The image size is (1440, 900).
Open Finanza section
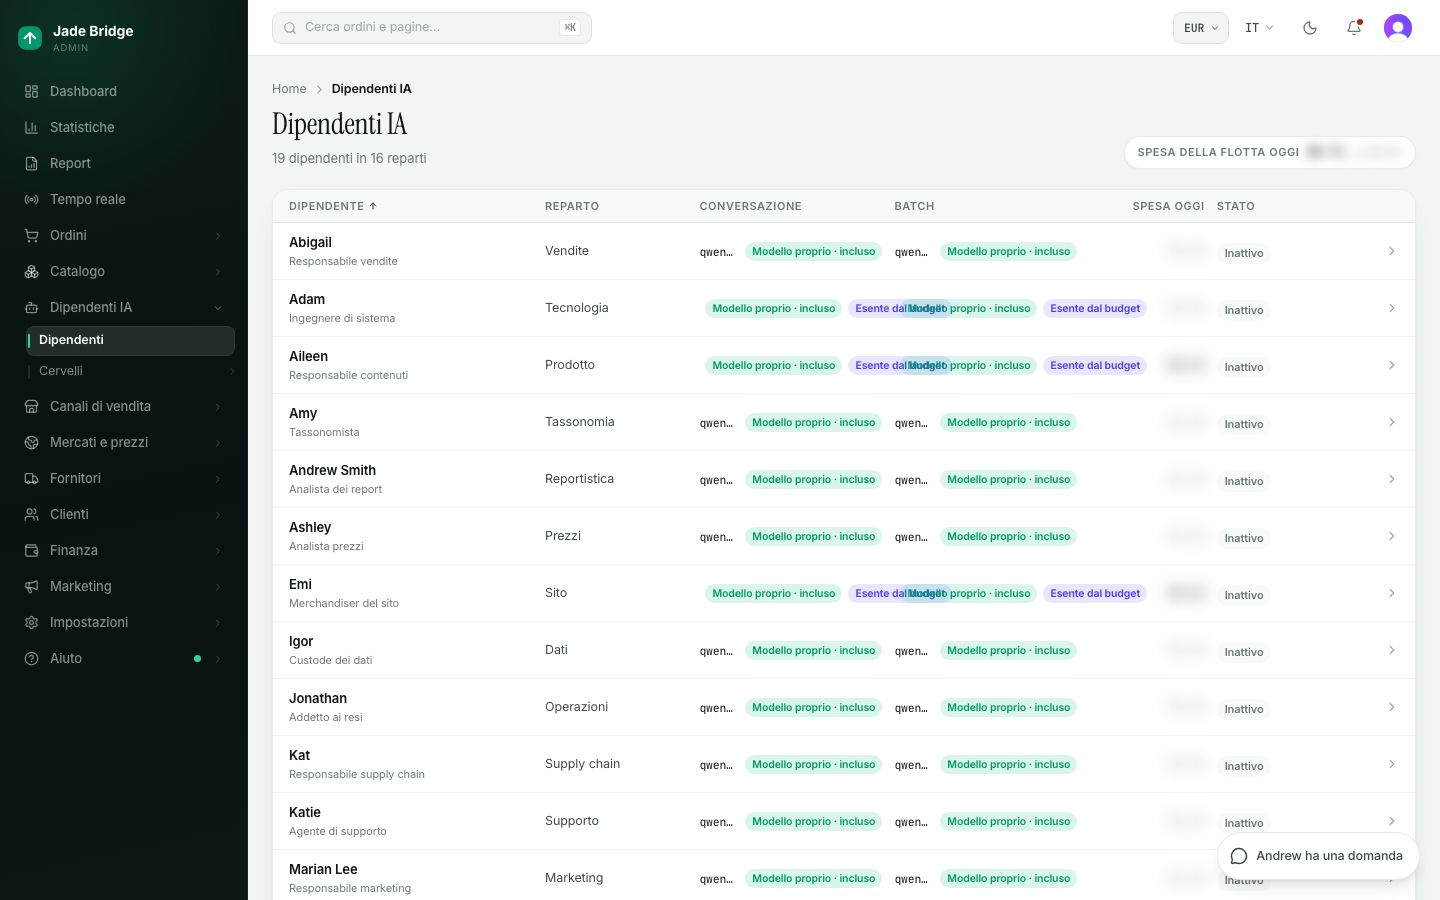click(x=124, y=550)
